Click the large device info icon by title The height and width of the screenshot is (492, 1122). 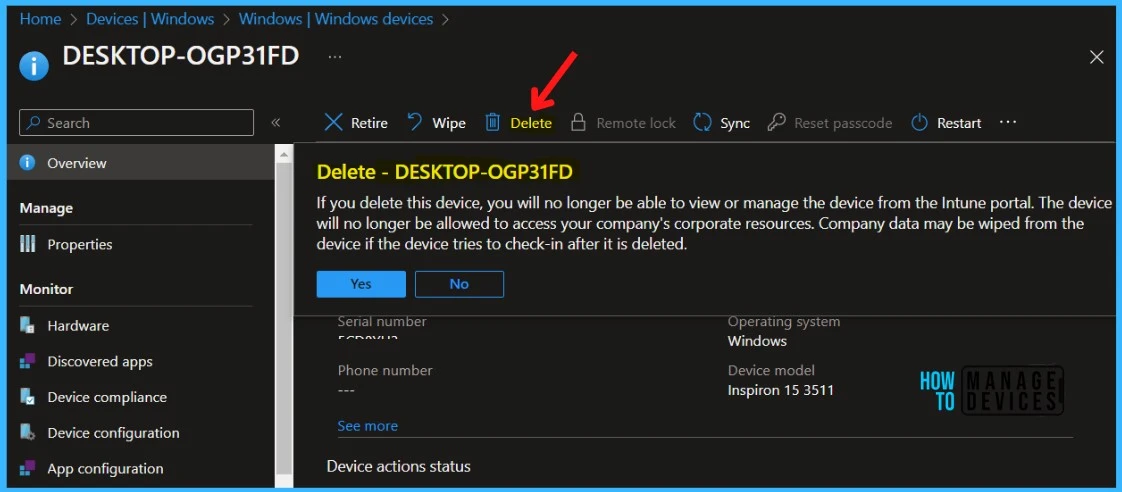34,66
